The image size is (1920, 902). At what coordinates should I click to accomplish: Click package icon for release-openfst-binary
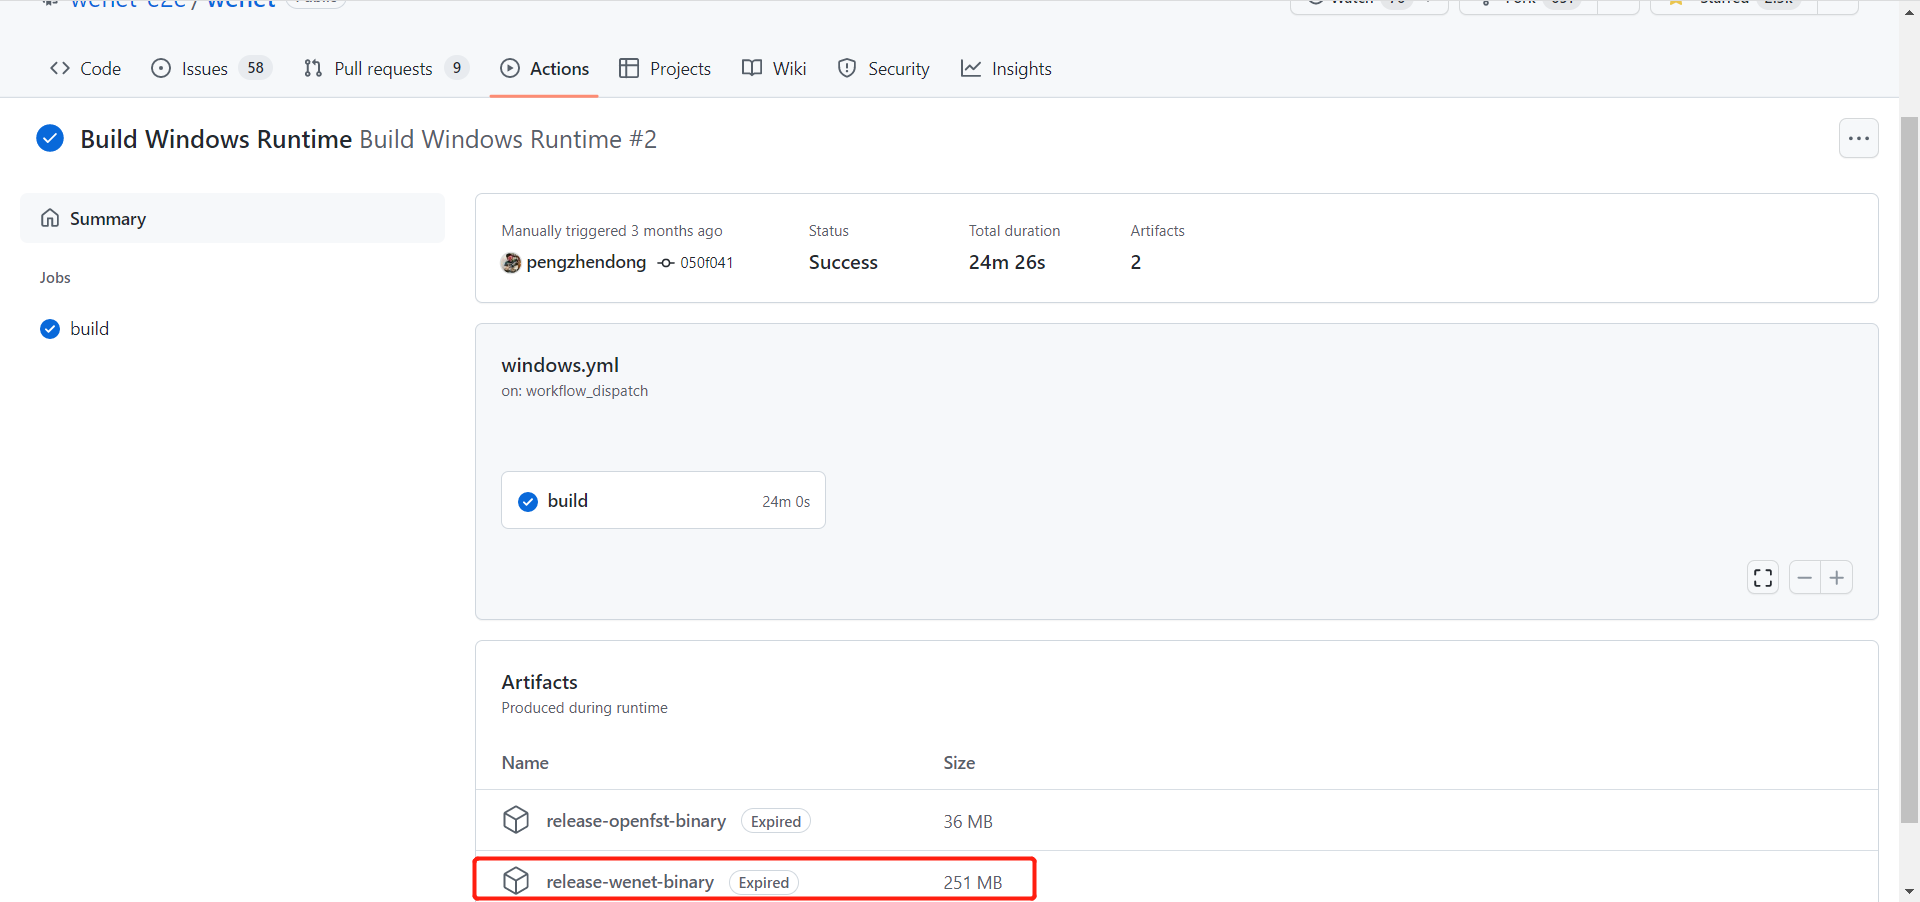(x=516, y=820)
